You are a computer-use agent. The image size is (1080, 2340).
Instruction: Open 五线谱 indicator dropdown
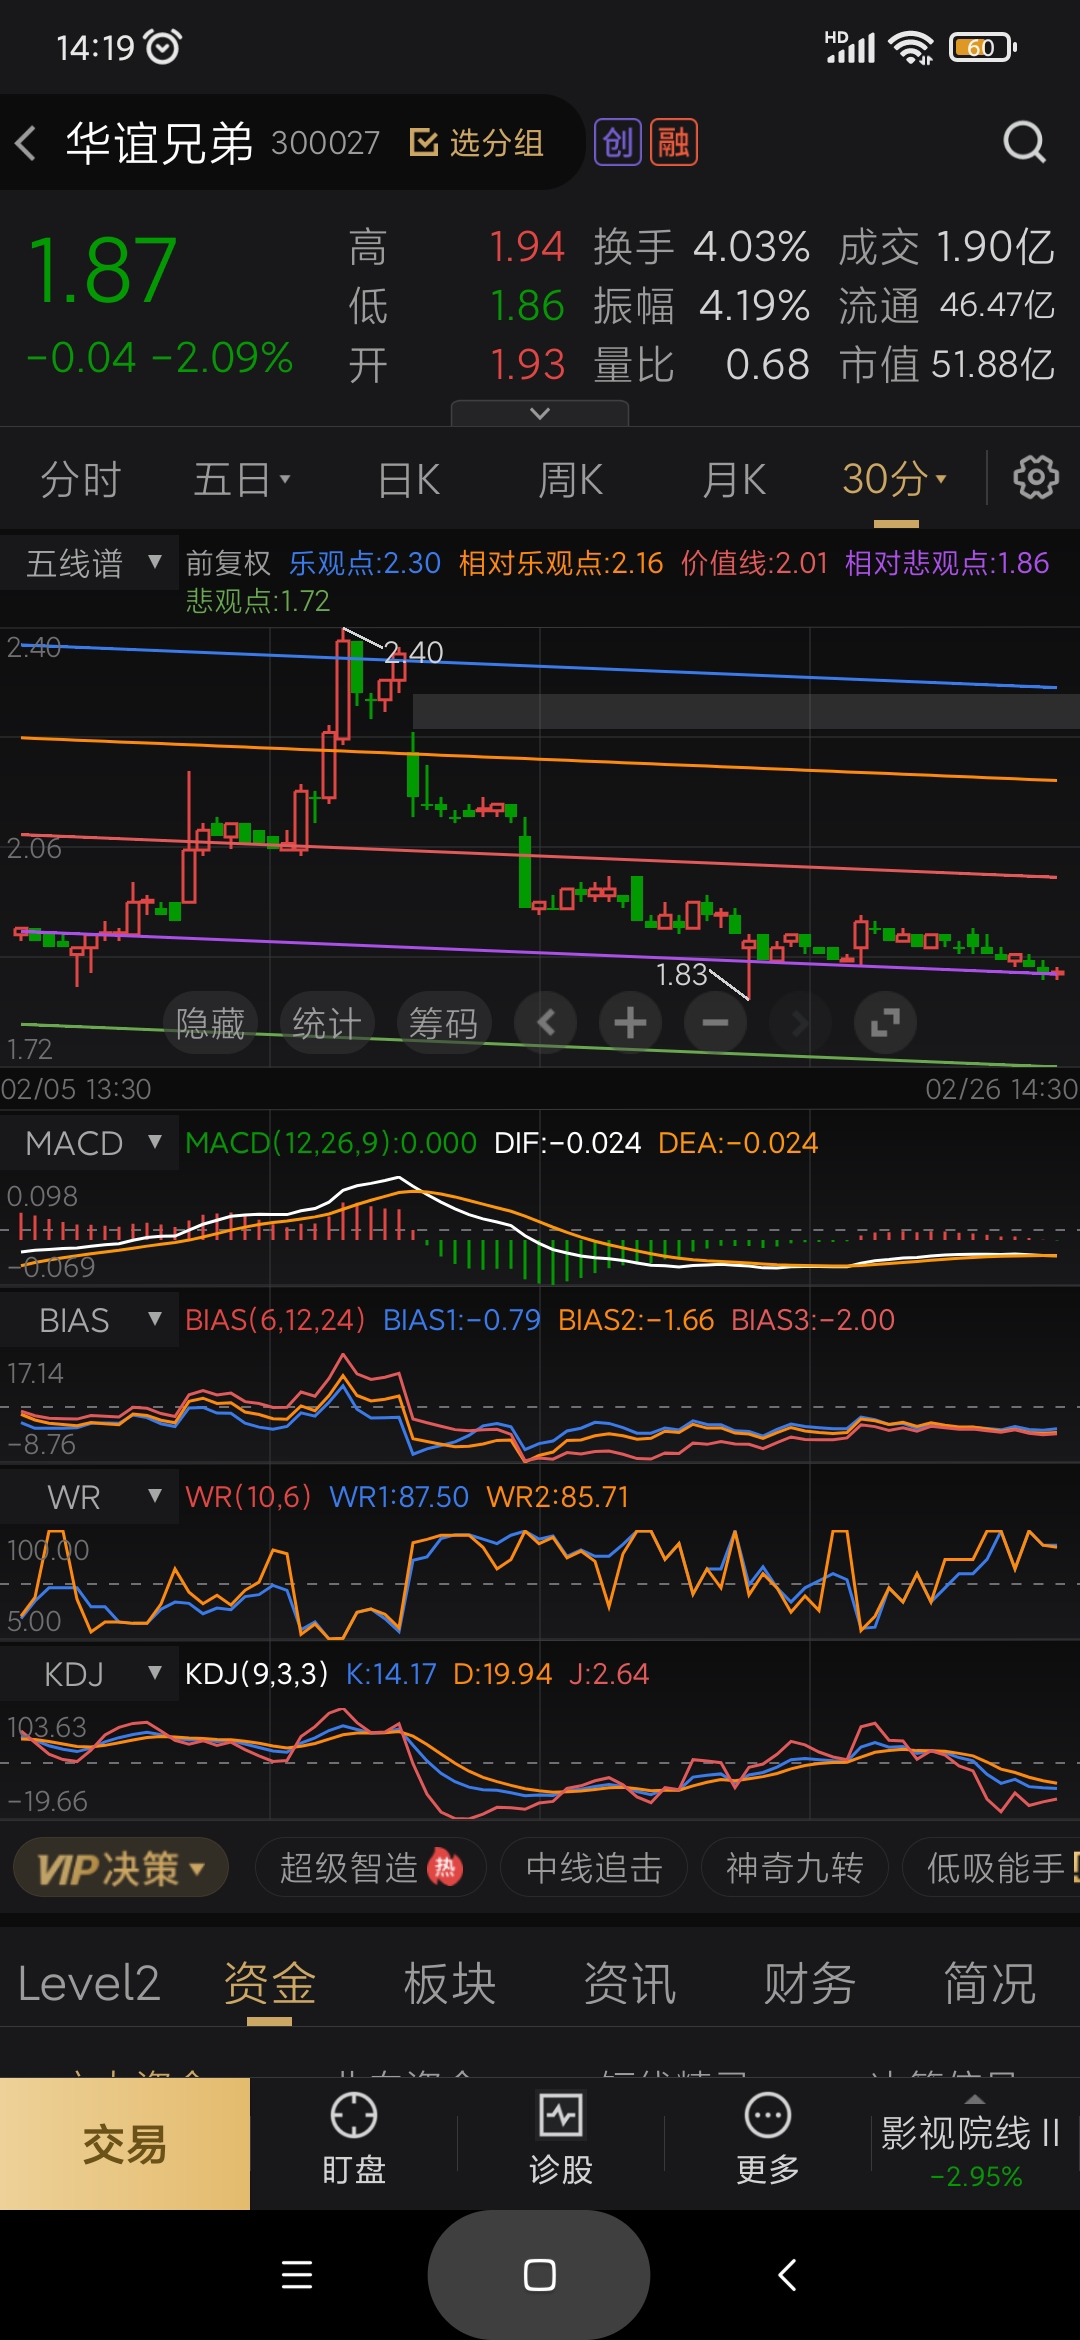click(90, 563)
